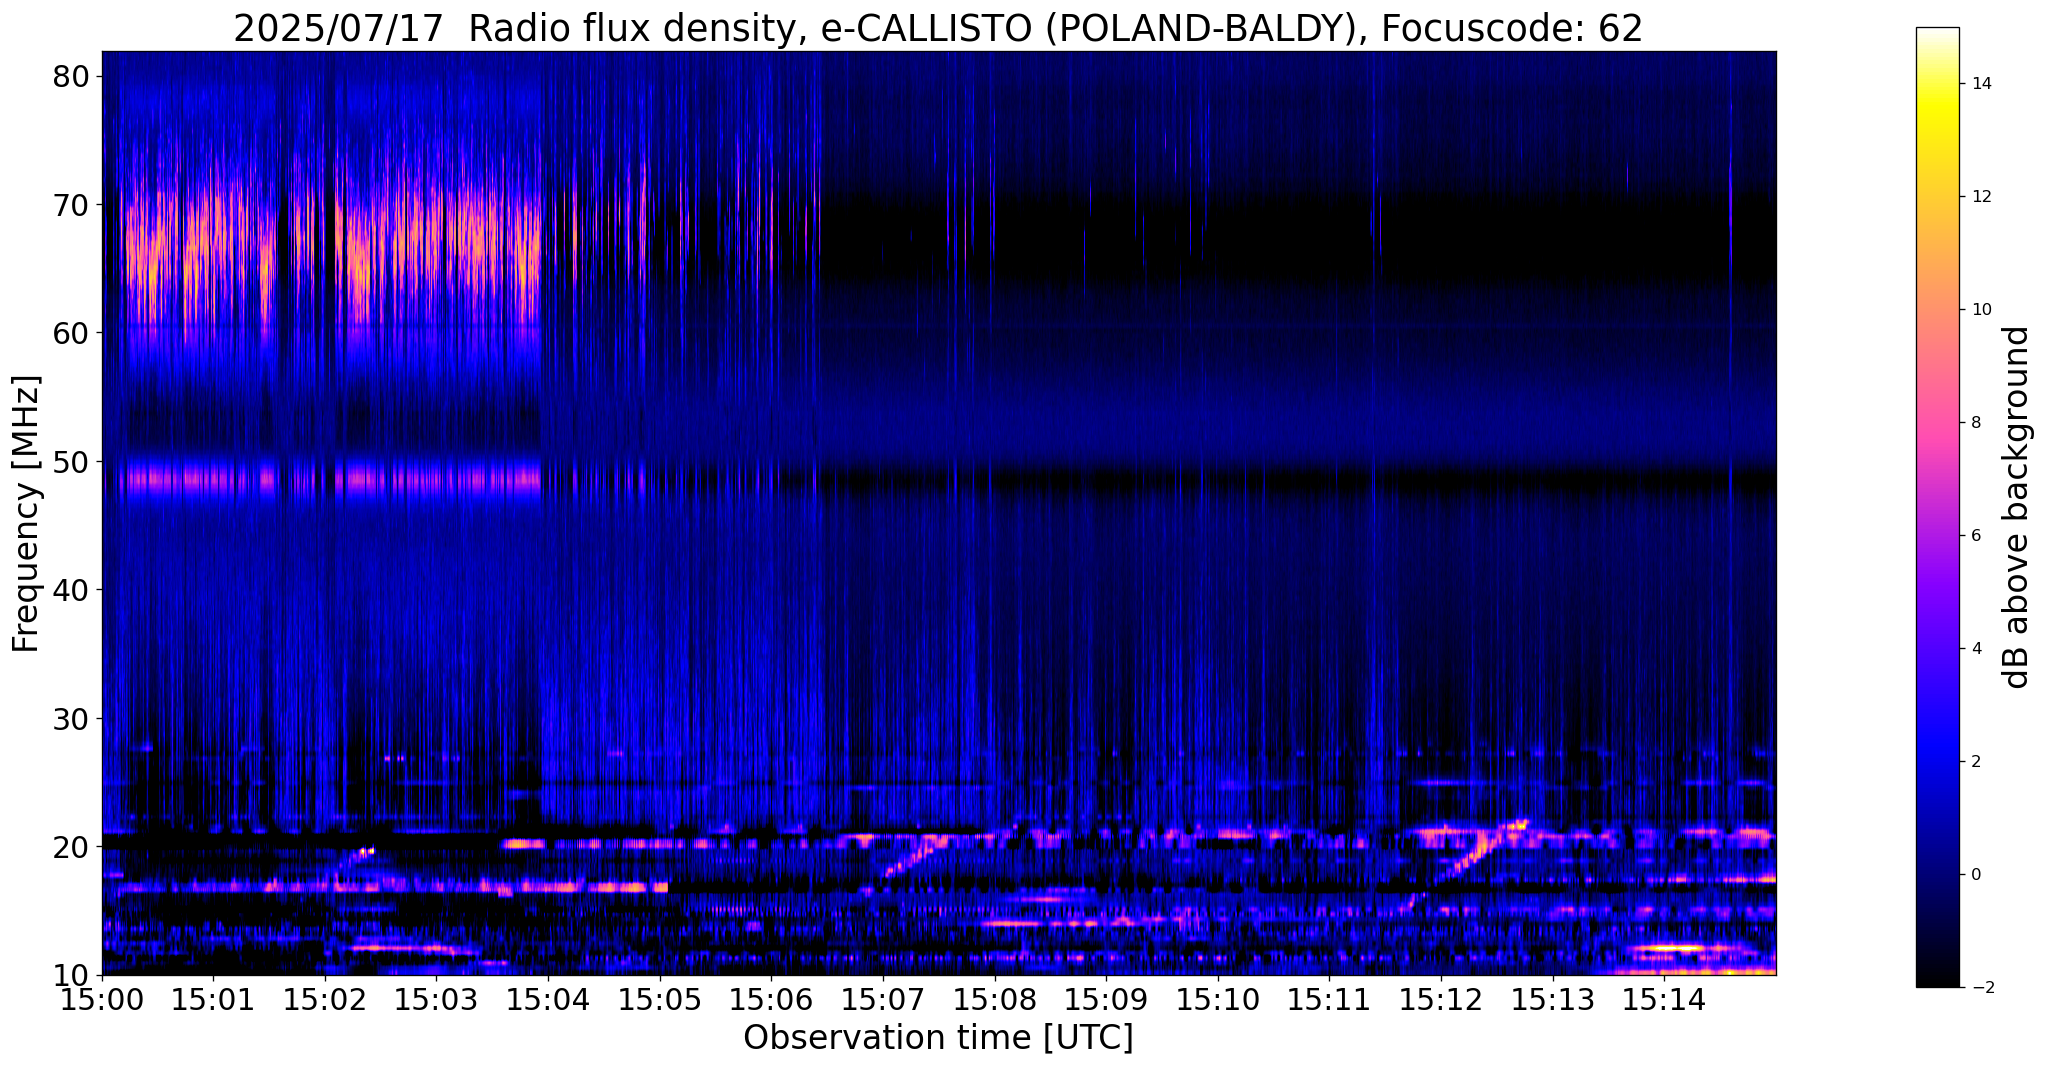
Task: Click the colorbar tick value 6
Action: click(x=1974, y=536)
